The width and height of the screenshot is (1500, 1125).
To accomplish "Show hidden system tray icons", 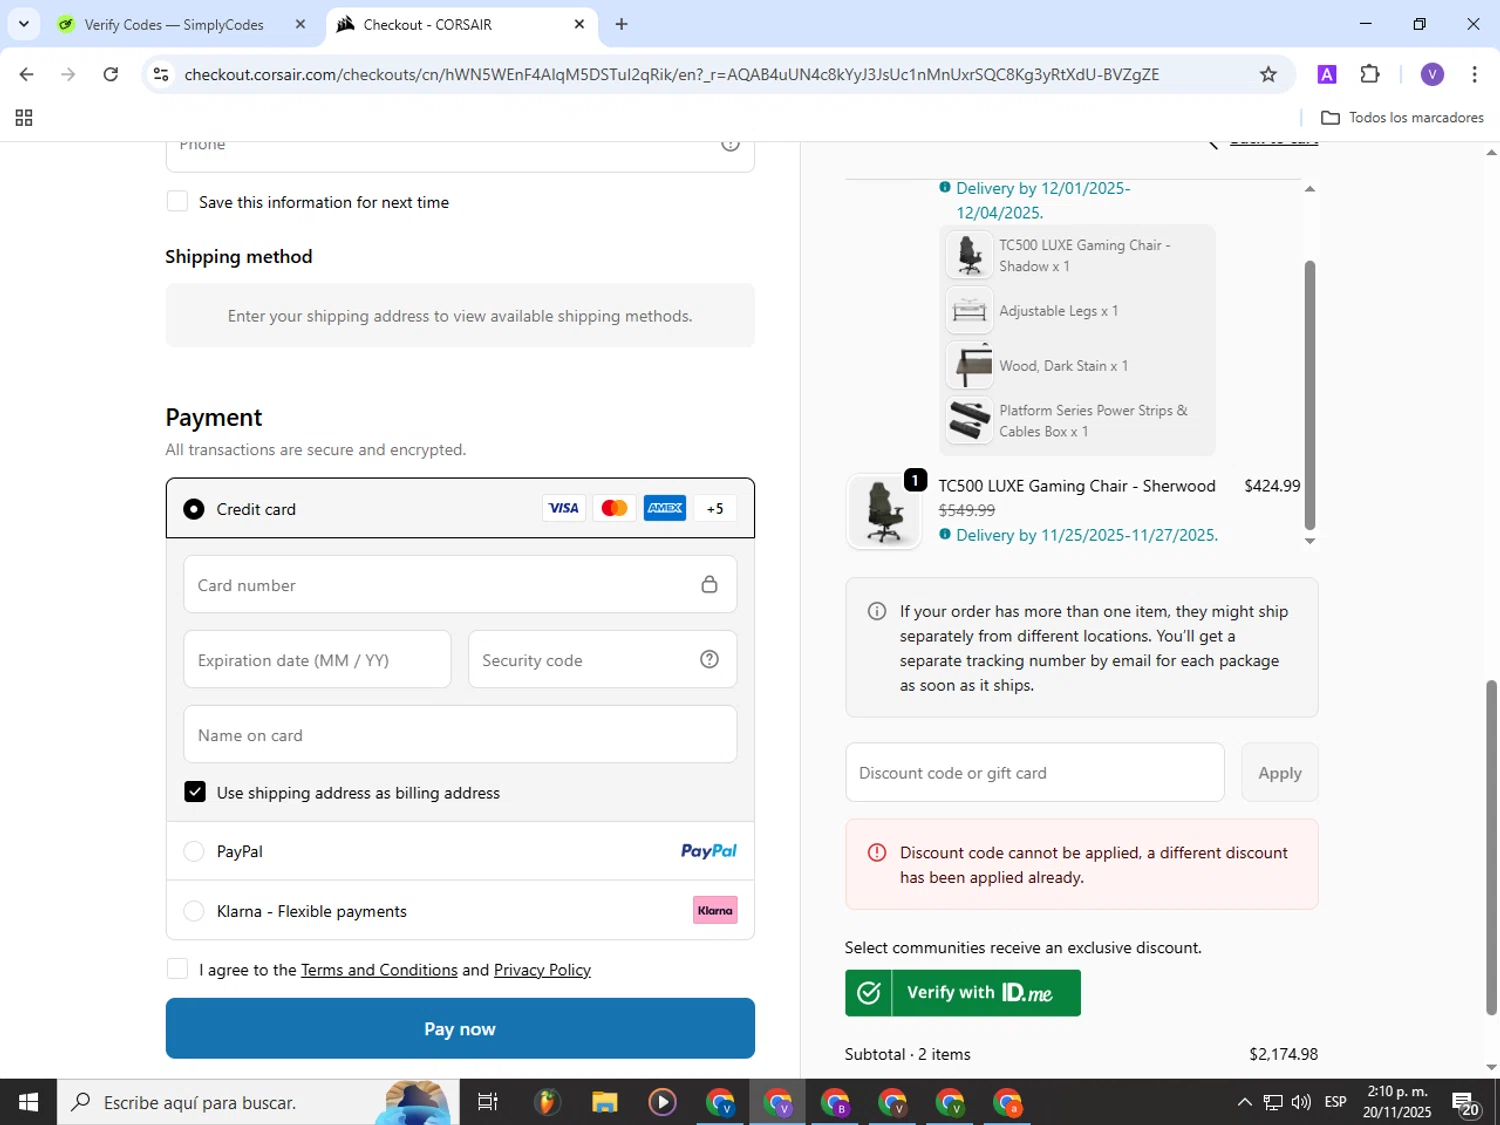I will tap(1244, 1102).
